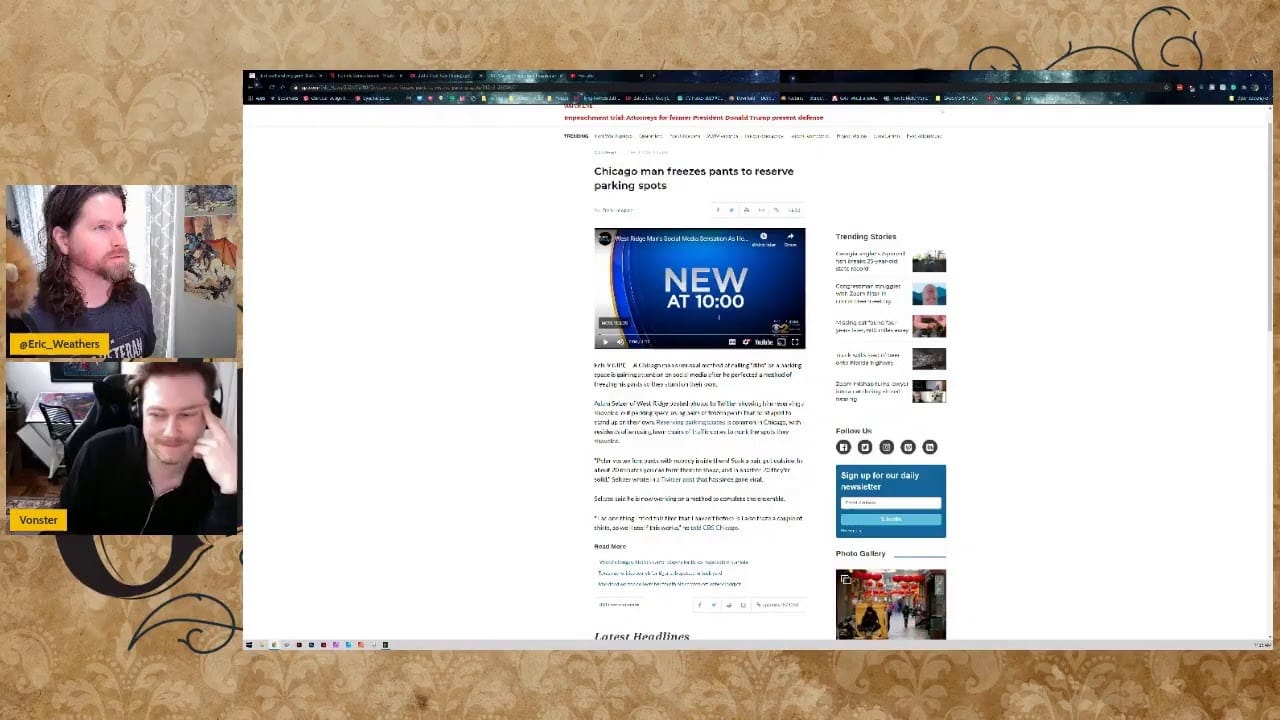Mute the video using the speaker icon
Screen dimensions: 1280x720
619,342
